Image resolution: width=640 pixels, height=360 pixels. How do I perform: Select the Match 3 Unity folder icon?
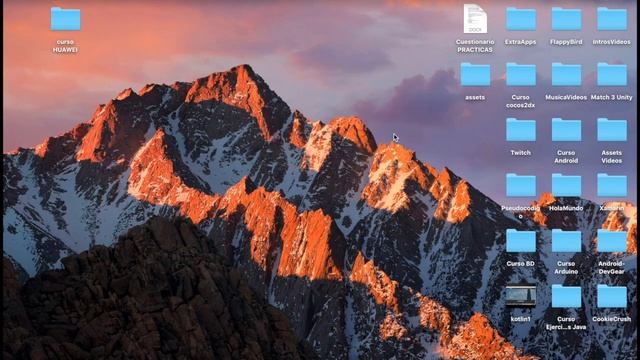click(x=612, y=74)
